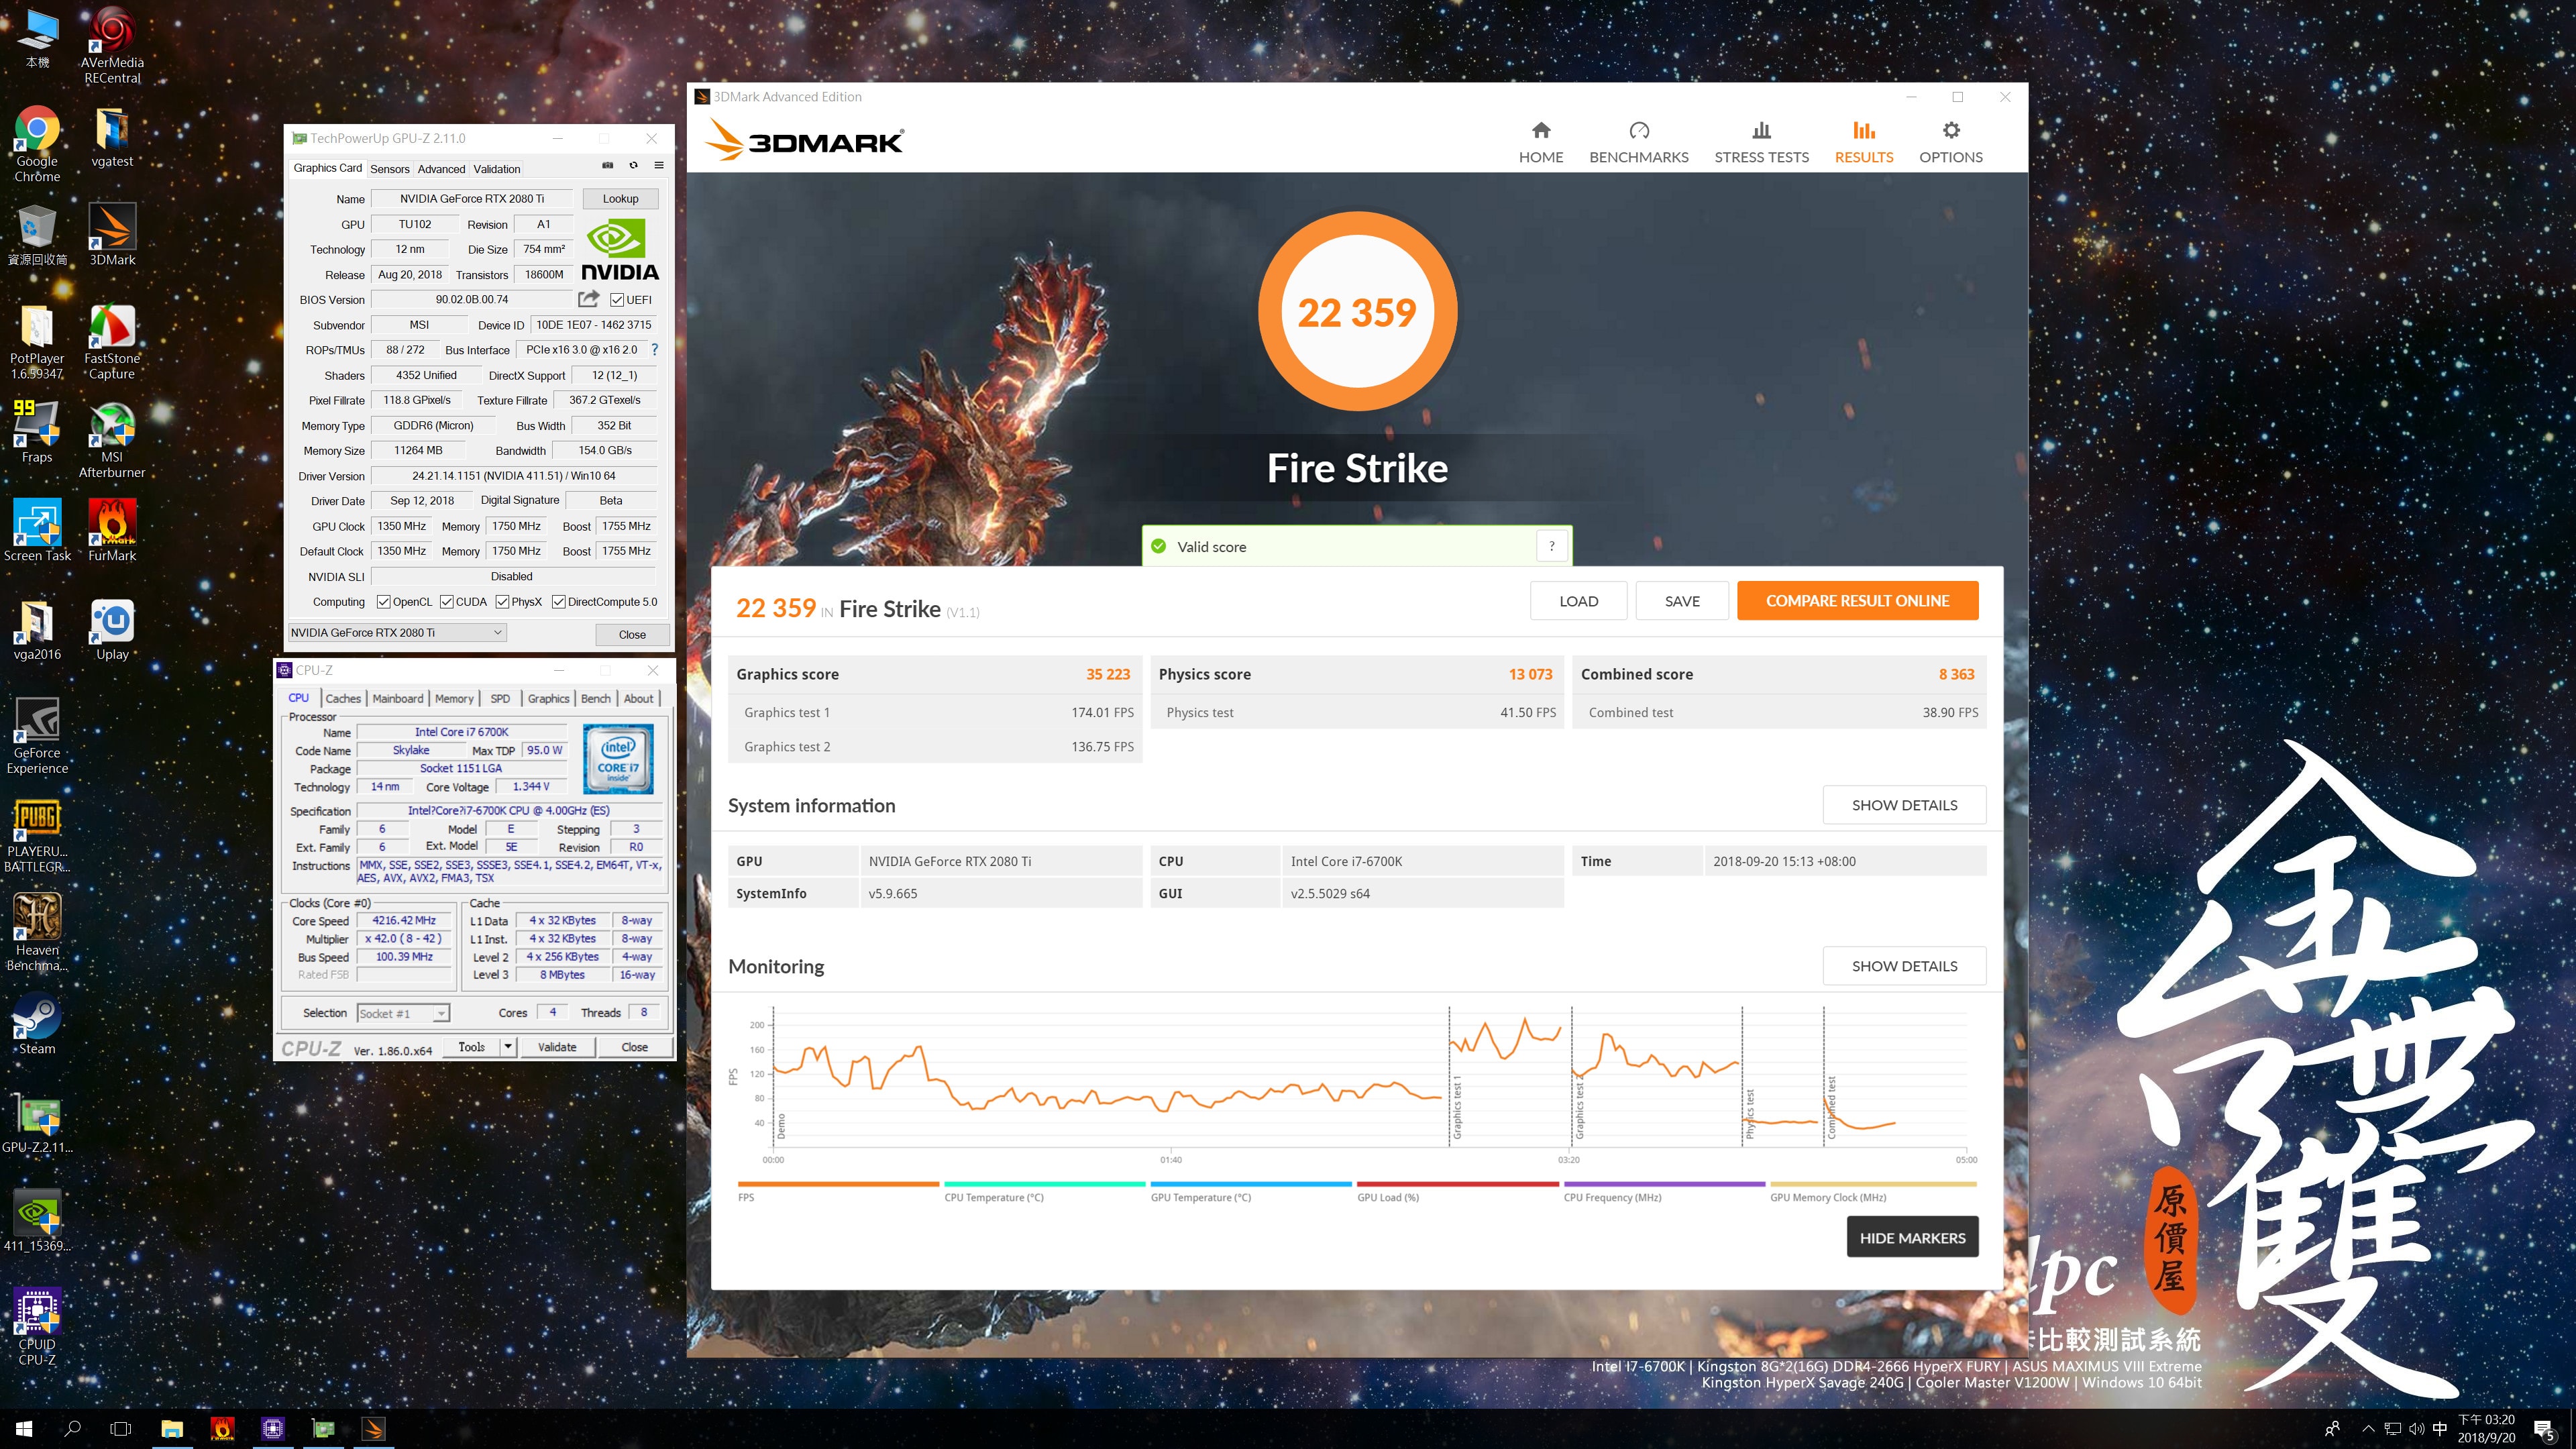Select the FurMark desktop icon
The image size is (2576, 1449).
tap(112, 530)
